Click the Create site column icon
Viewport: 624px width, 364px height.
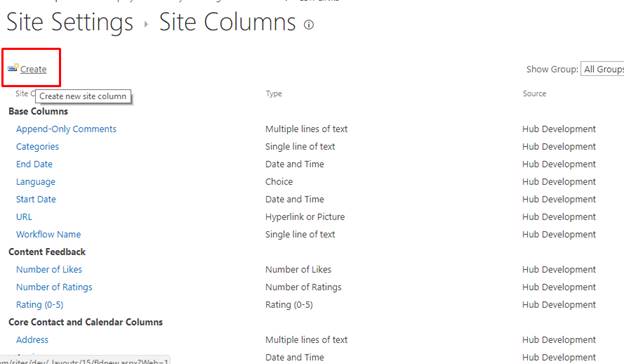[13, 68]
